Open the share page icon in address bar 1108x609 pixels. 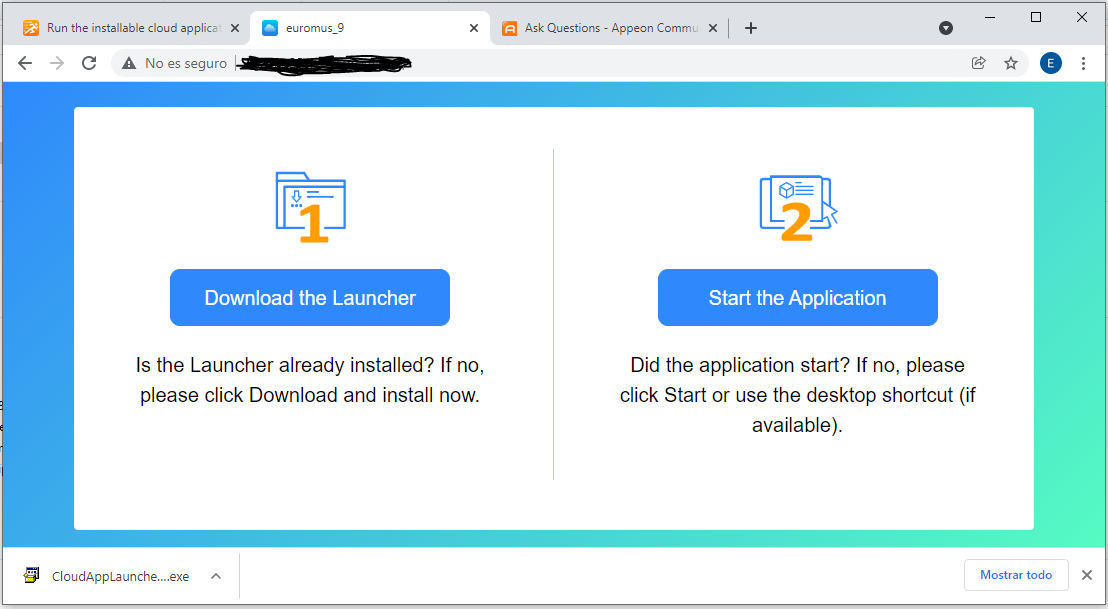coord(979,63)
